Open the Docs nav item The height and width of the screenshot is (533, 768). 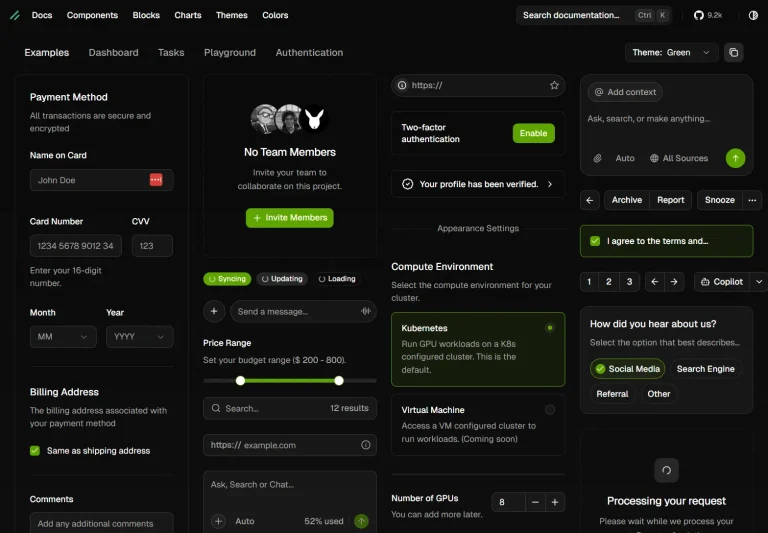click(42, 15)
